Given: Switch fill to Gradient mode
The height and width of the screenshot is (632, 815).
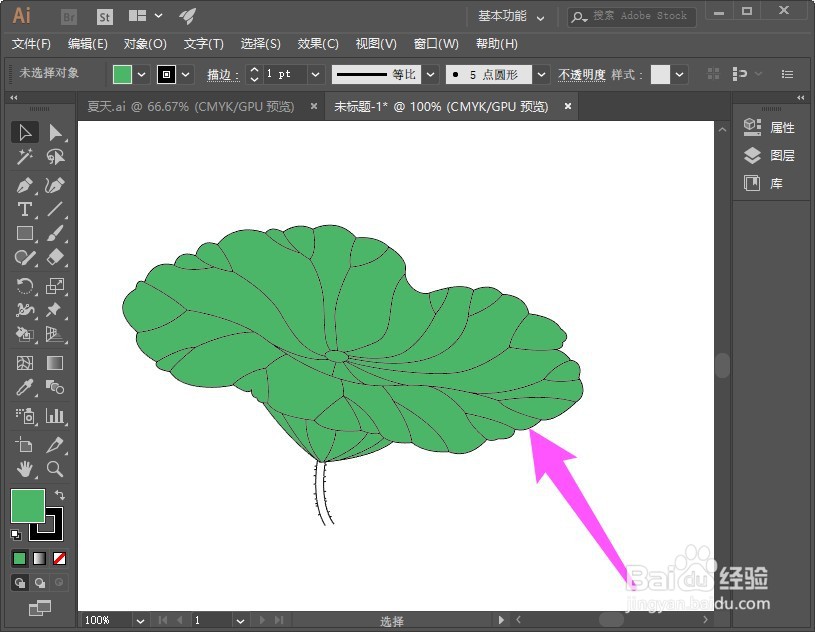Looking at the screenshot, I should pos(40,559).
